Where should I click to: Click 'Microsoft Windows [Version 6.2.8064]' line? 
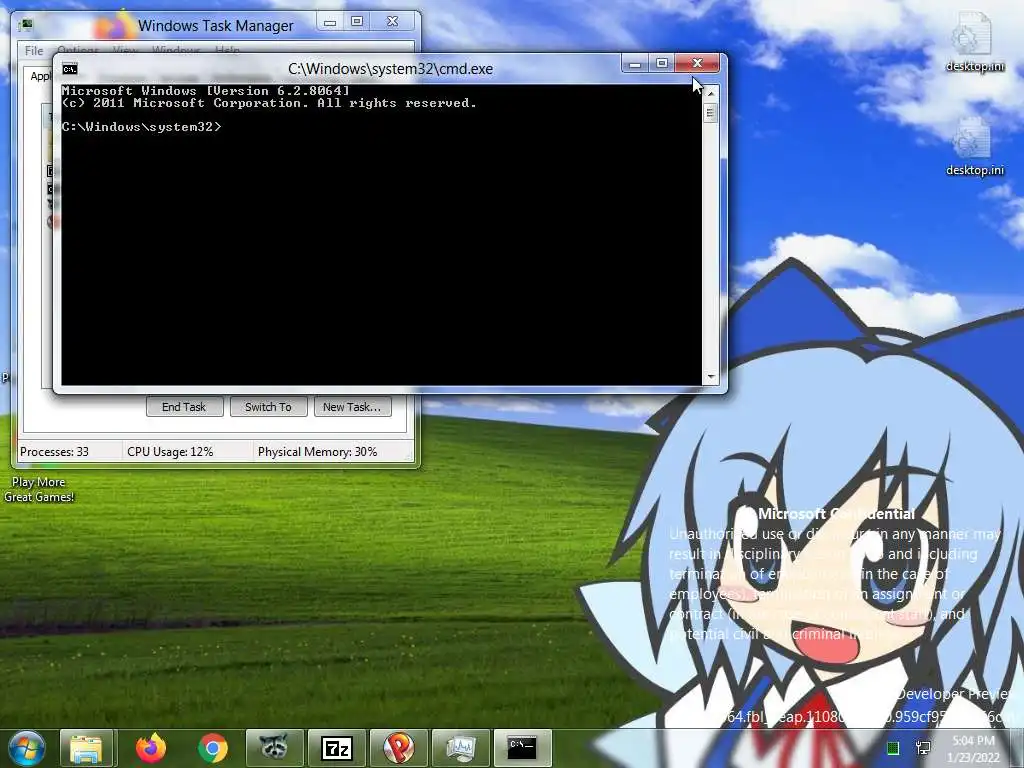[x=206, y=91]
